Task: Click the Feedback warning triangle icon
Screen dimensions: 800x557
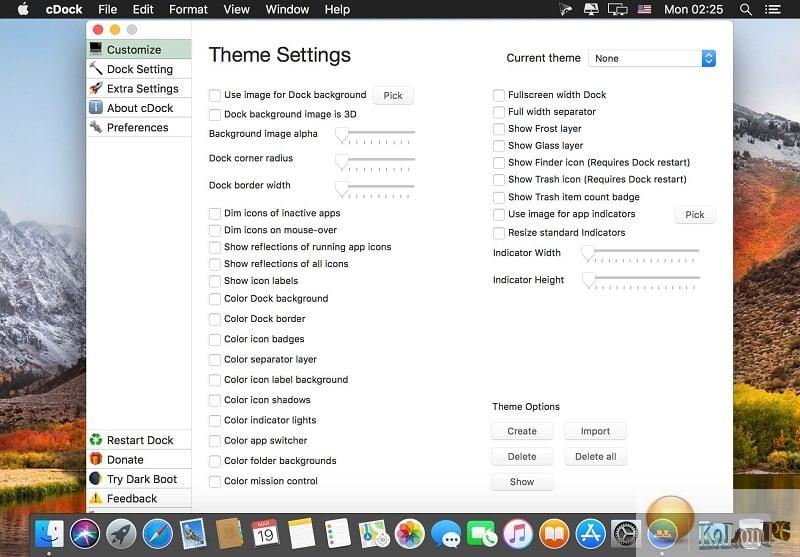Action: point(95,498)
